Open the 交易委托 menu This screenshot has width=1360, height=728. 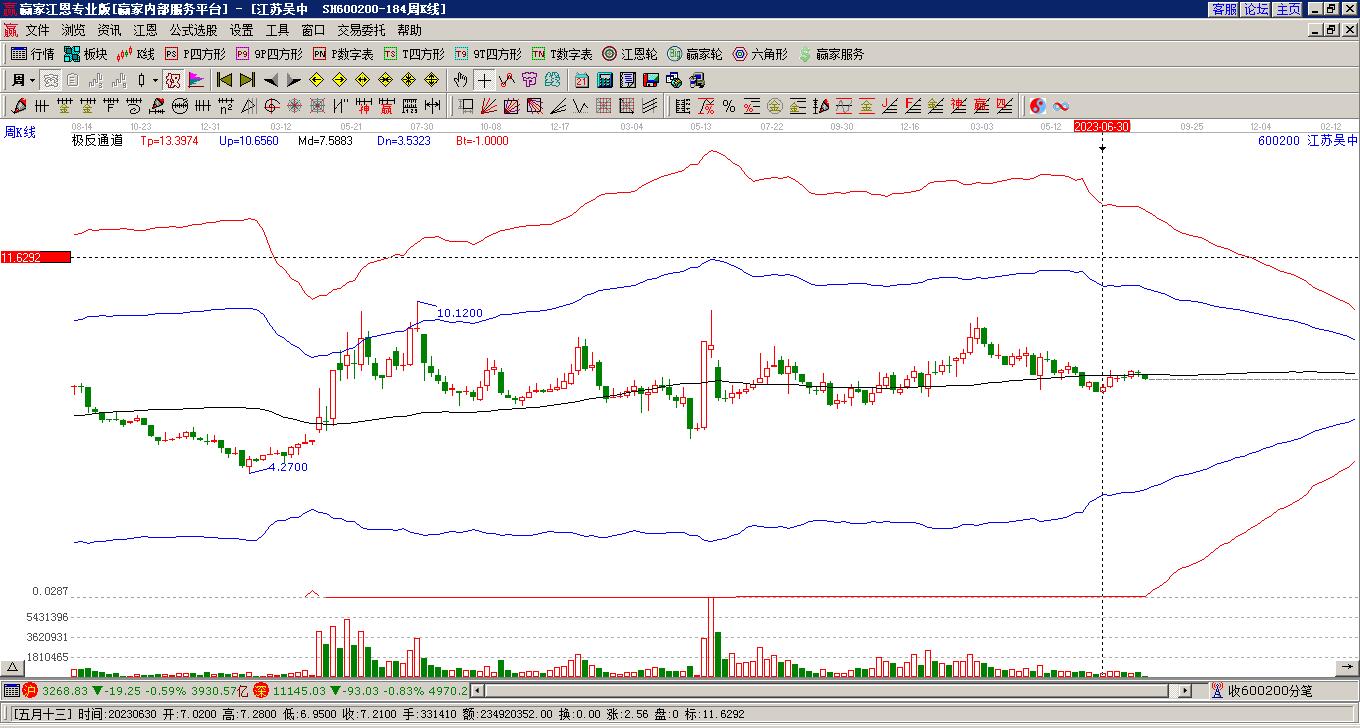pyautogui.click(x=361, y=30)
